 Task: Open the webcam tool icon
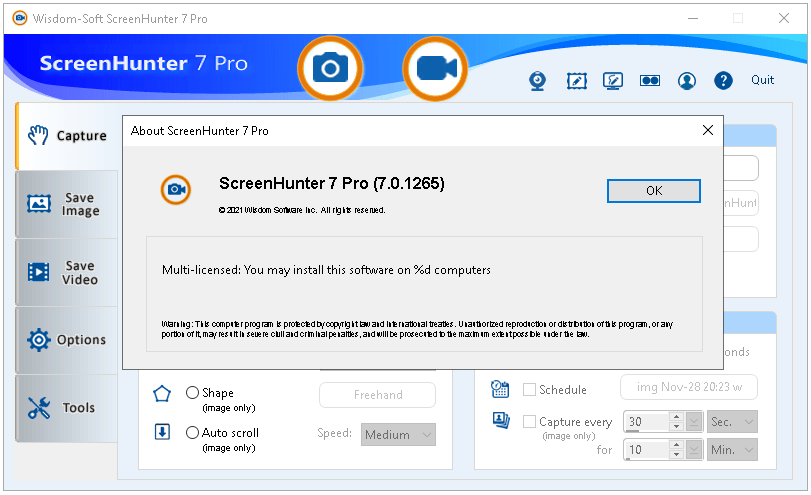pos(537,81)
